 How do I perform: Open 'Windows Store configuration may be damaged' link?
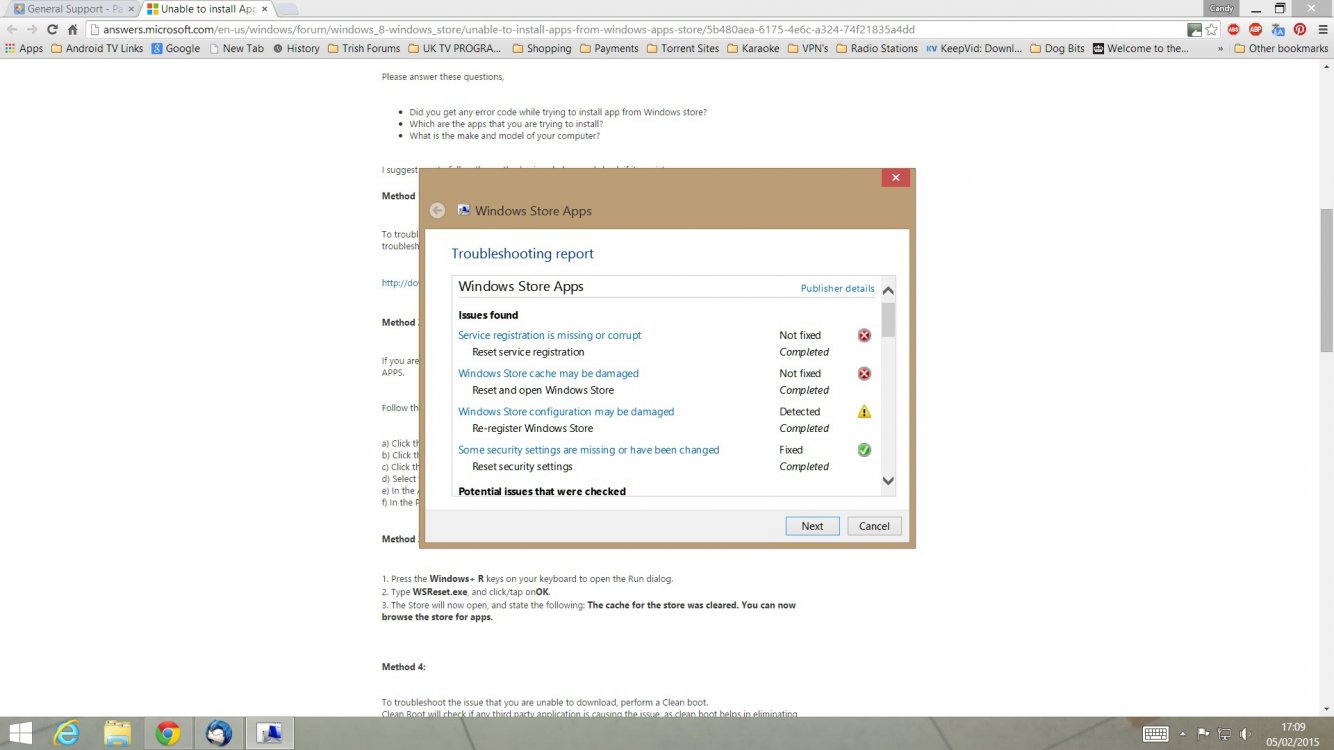coord(566,411)
